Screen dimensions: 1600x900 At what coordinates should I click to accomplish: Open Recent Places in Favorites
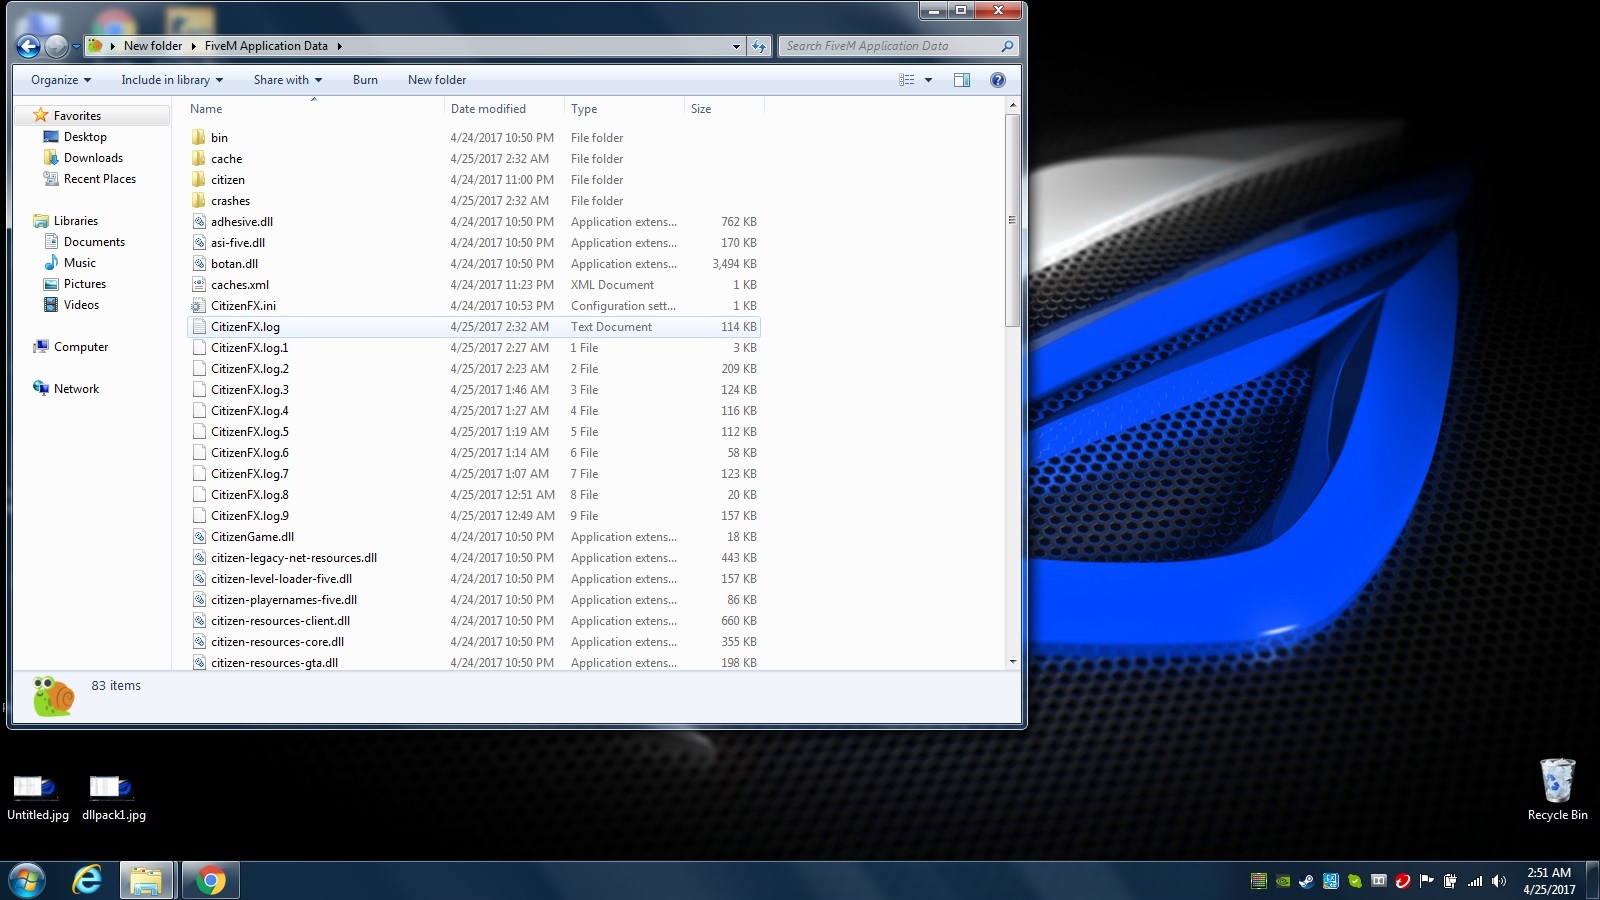[x=99, y=179]
